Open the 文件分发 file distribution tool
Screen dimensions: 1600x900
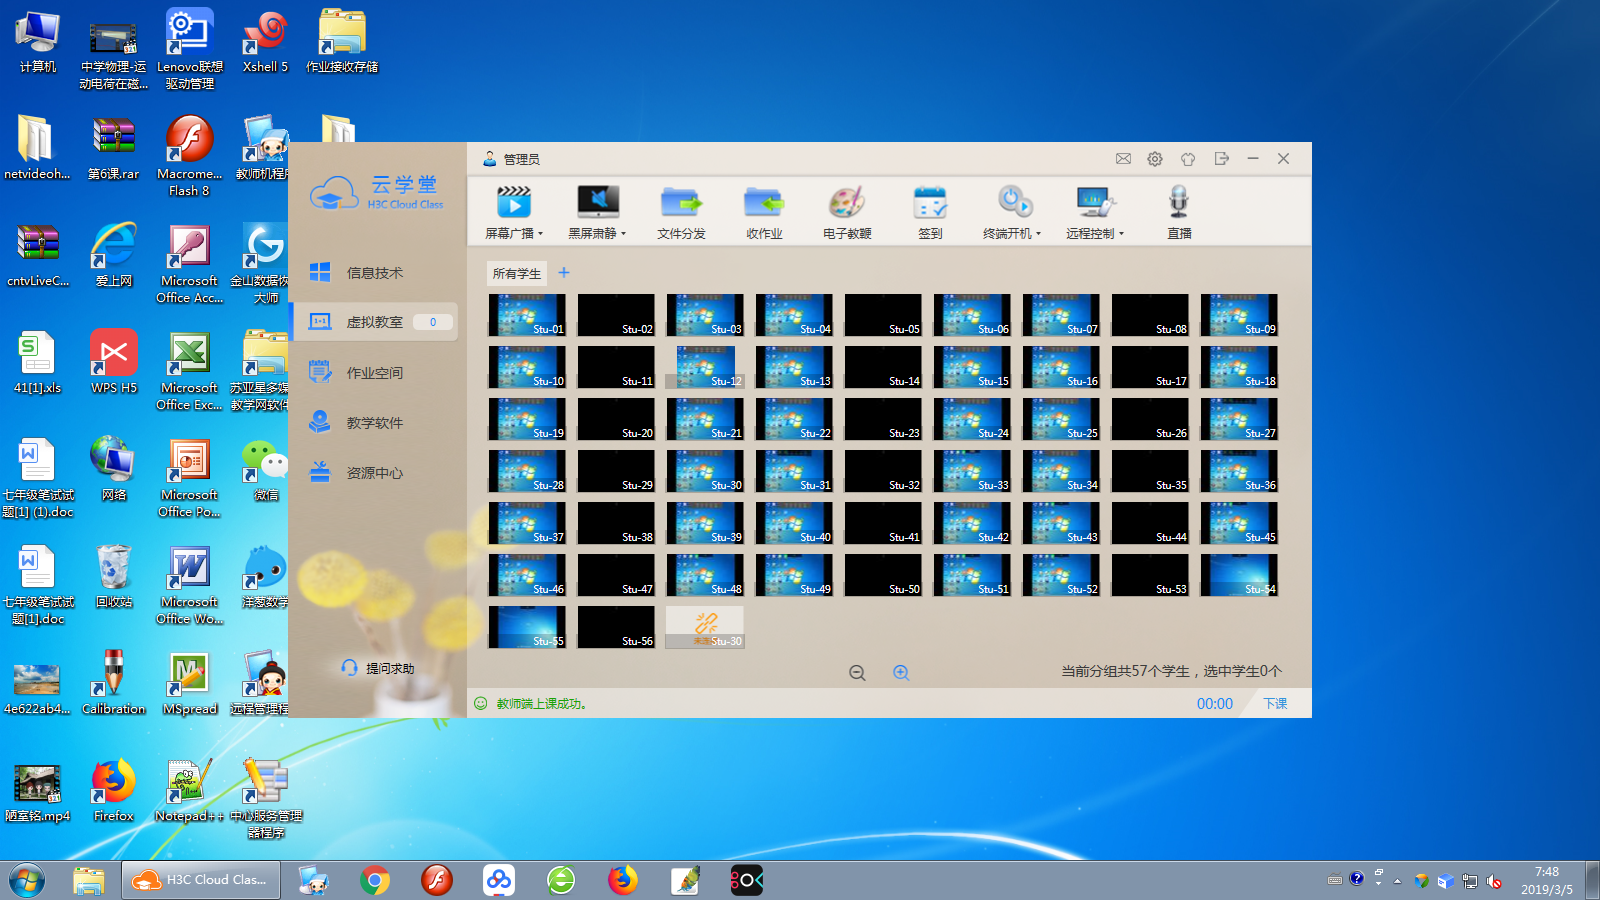[681, 212]
